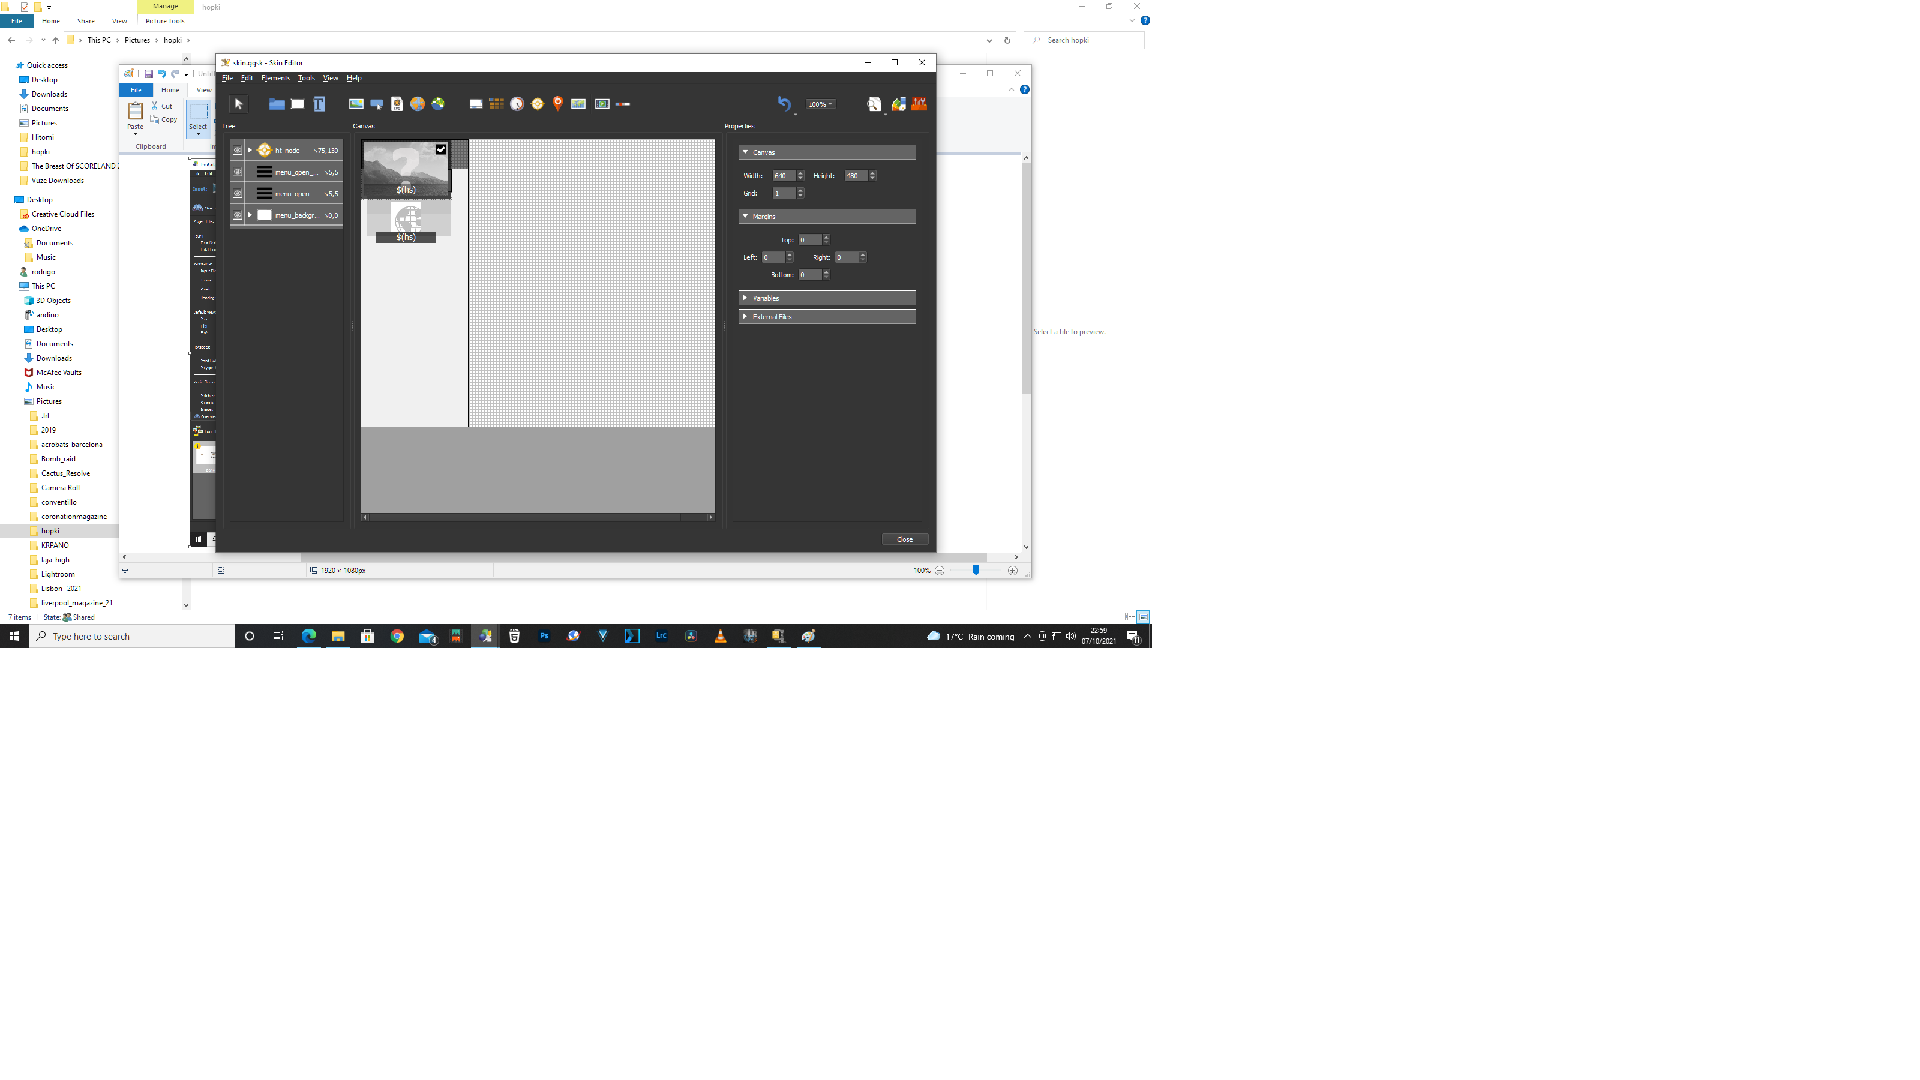Click zoom in plus in Paint status bar
The width and height of the screenshot is (1920, 1080).
[x=1013, y=570]
